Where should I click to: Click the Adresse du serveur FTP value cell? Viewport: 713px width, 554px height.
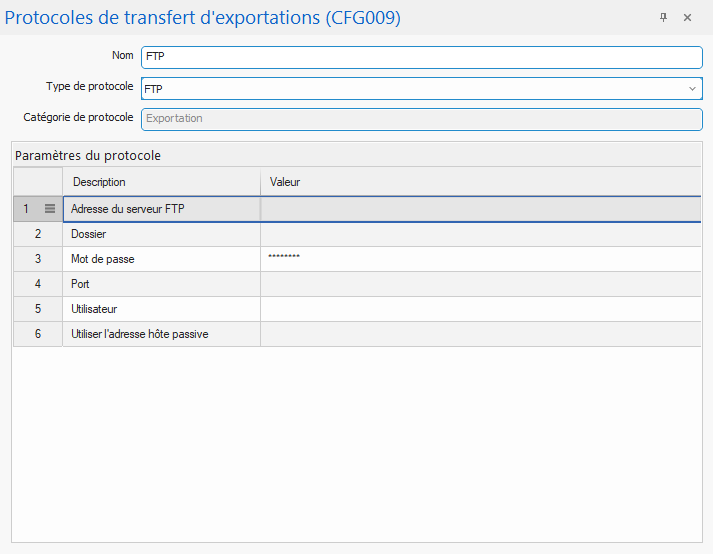tap(480, 209)
